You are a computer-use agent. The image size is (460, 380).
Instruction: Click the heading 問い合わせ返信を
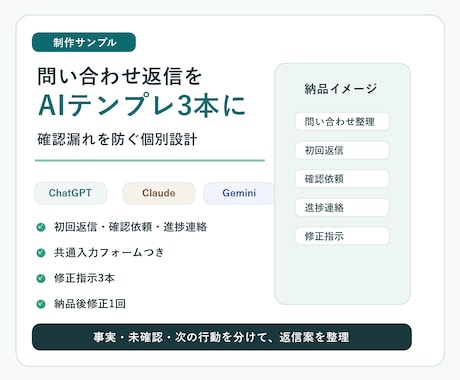pyautogui.click(x=120, y=76)
